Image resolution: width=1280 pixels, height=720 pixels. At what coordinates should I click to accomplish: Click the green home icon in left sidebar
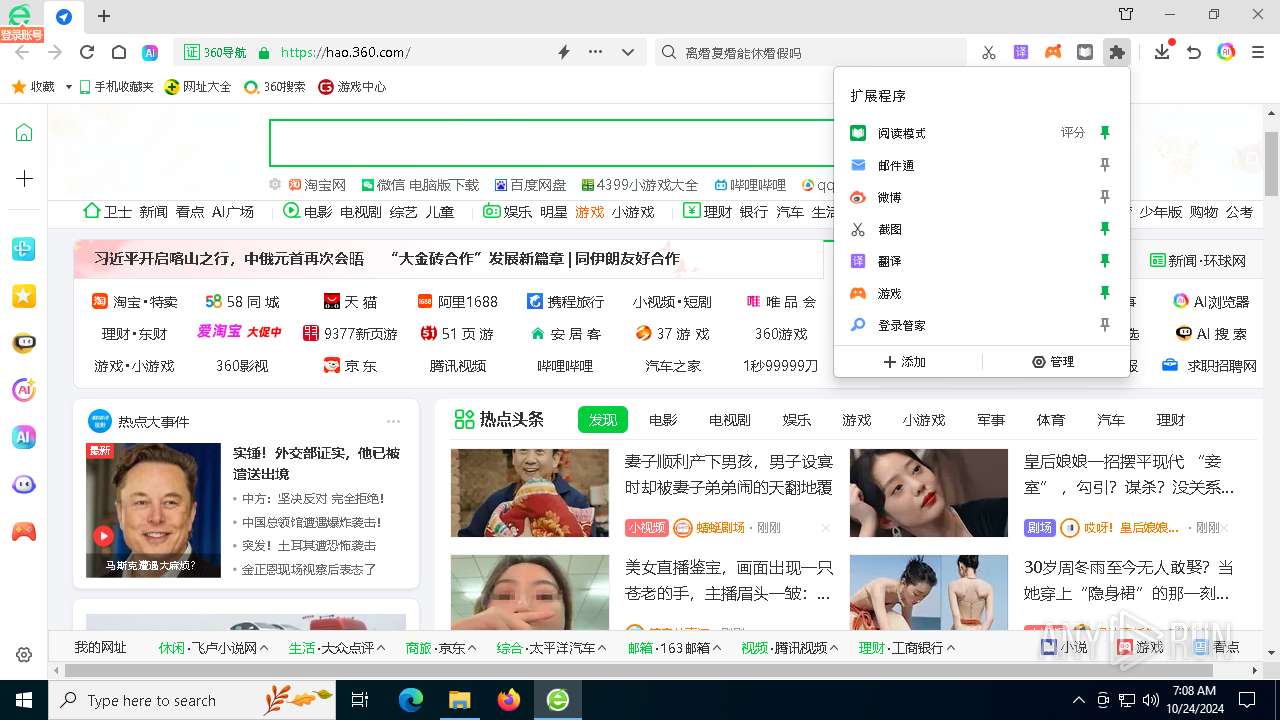tap(24, 132)
